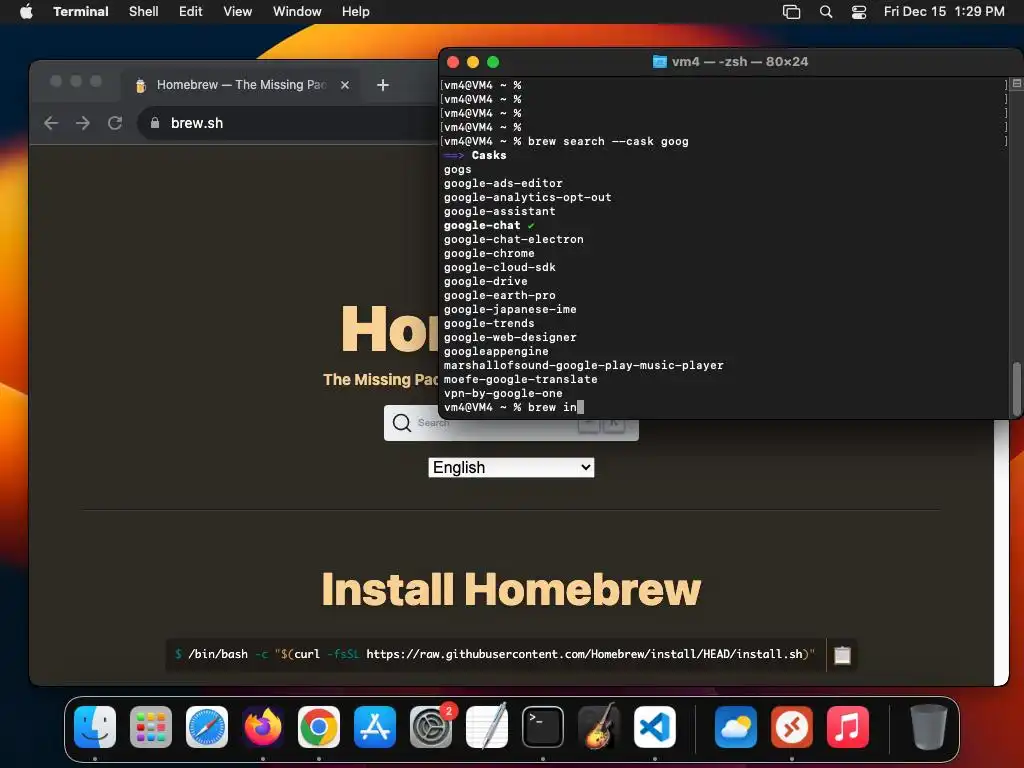Close the Homebrew browser tab
Screen dimensions: 1024x768
[345, 85]
